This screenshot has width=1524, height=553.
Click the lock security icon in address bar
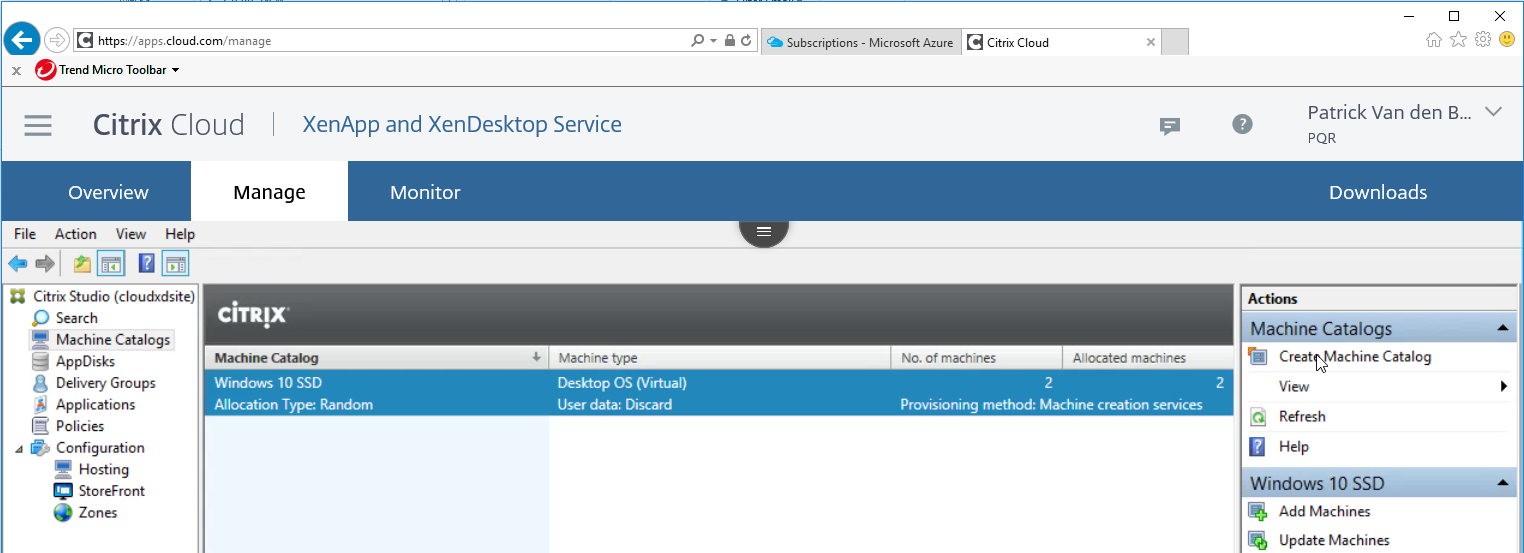(730, 41)
